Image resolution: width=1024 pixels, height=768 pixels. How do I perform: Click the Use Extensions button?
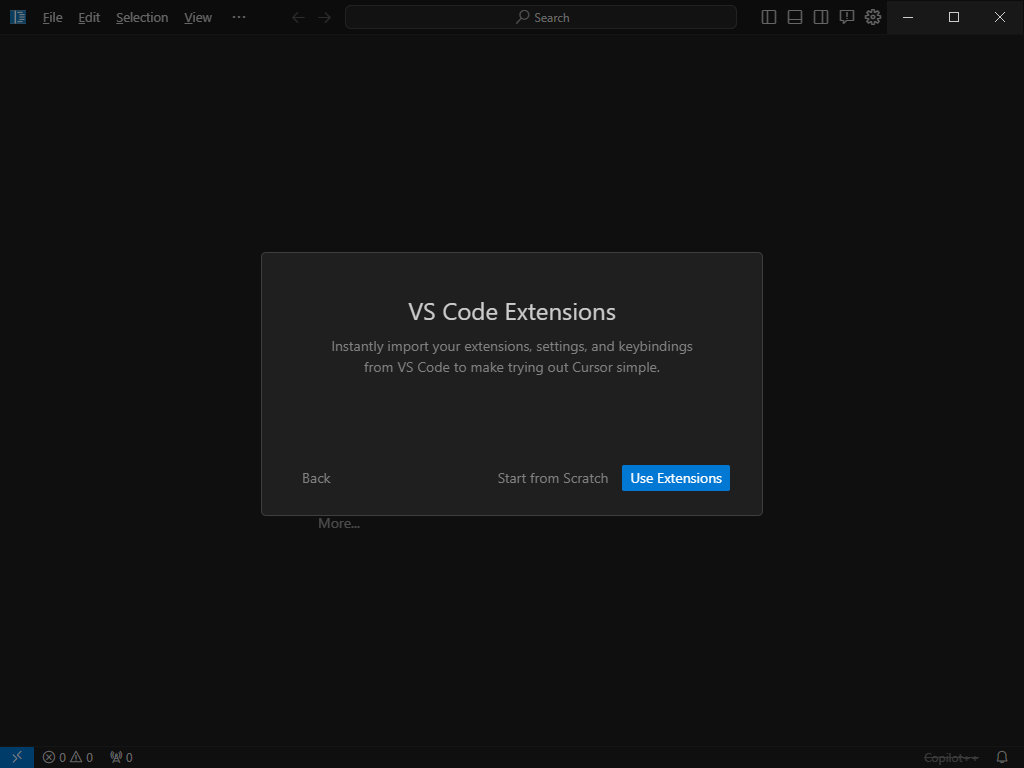coord(676,478)
